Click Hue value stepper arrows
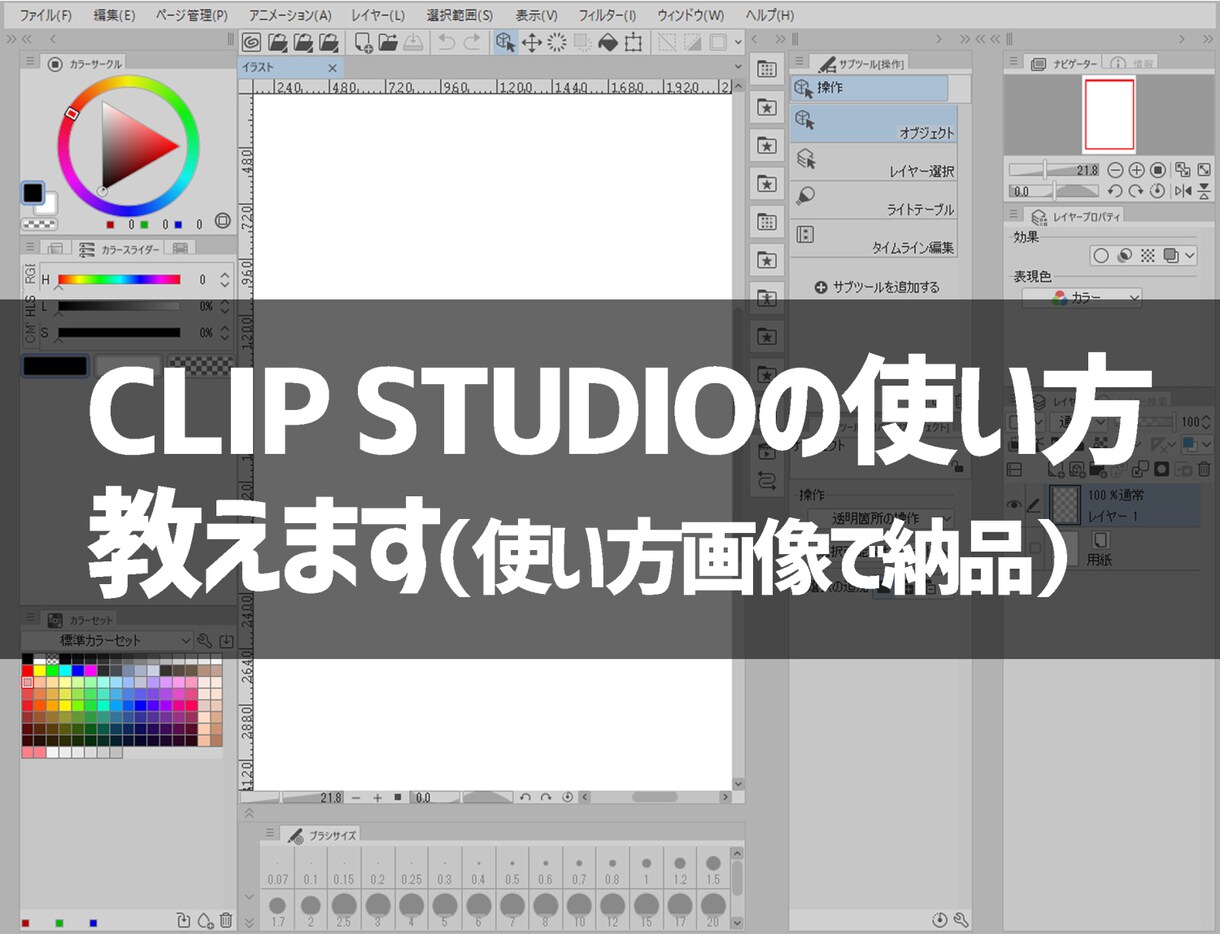 pos(225,280)
